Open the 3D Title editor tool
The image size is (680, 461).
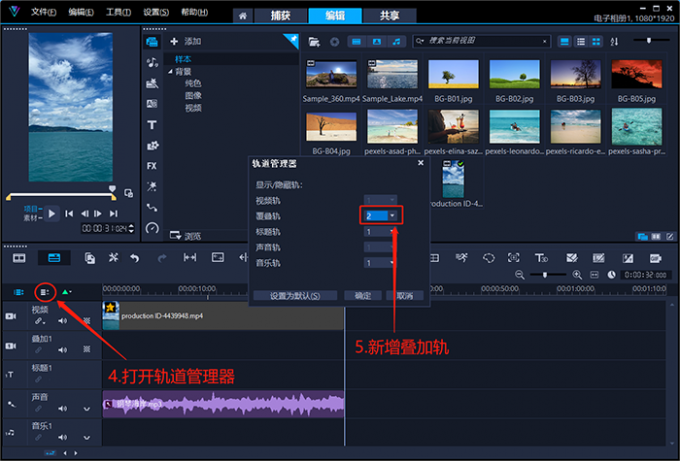point(541,258)
